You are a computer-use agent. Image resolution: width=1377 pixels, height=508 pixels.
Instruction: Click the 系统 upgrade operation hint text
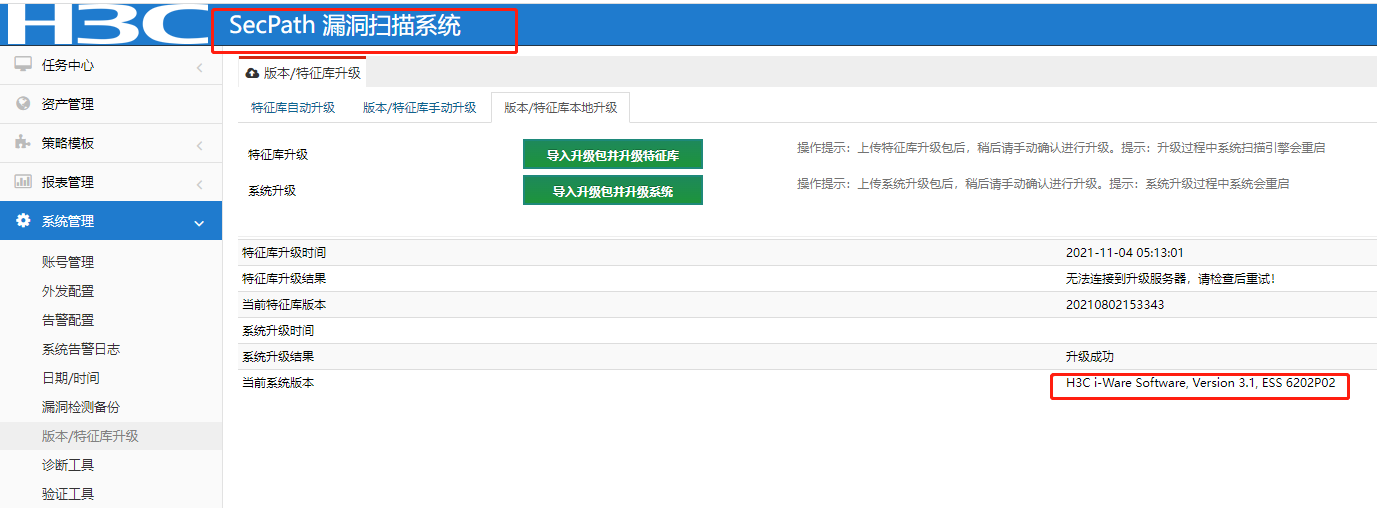tap(1043, 184)
